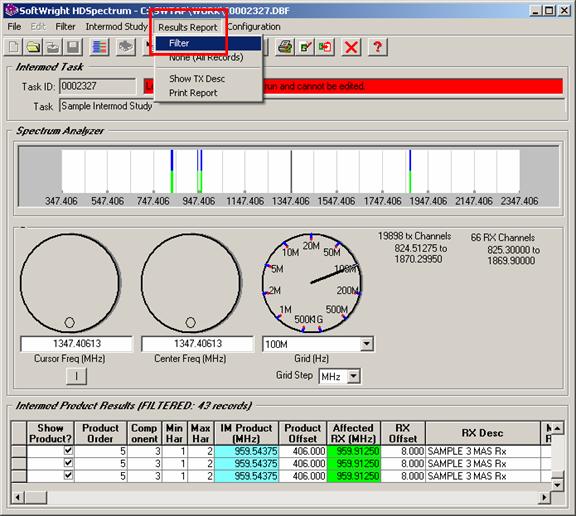The image size is (576, 516).
Task: Click the horizontal scrollbar thumb under the results table
Action: 36,497
